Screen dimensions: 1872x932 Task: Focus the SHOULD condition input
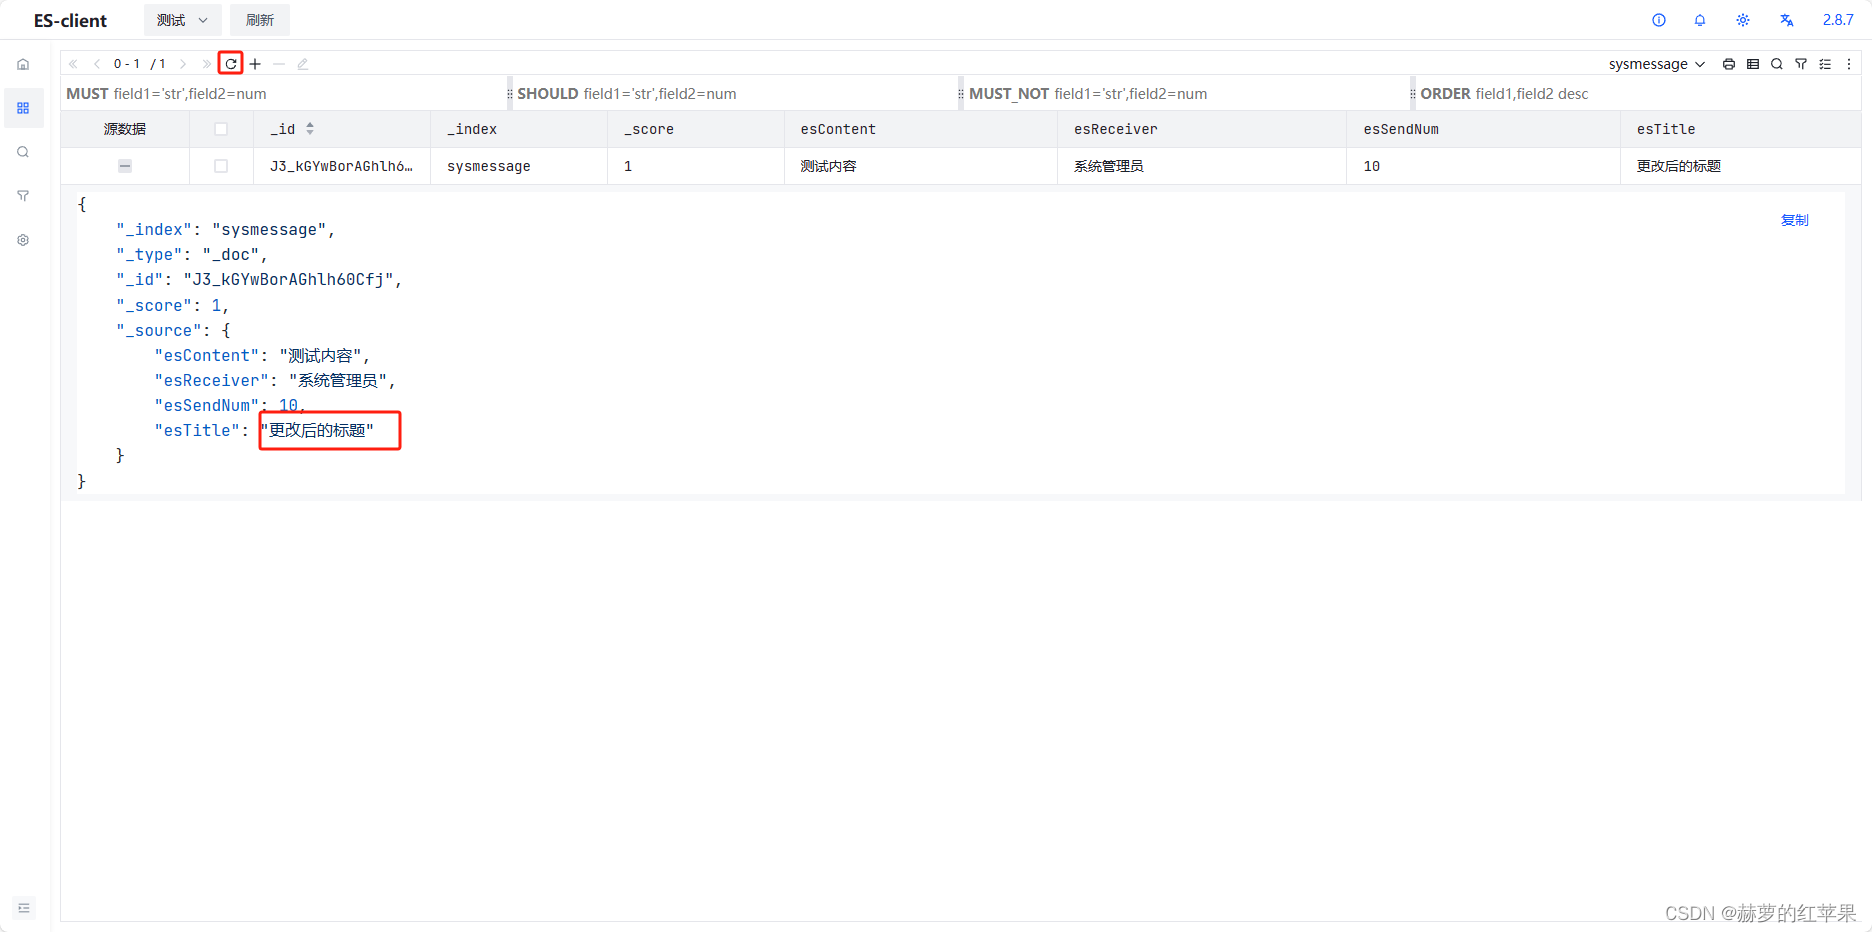click(x=736, y=94)
